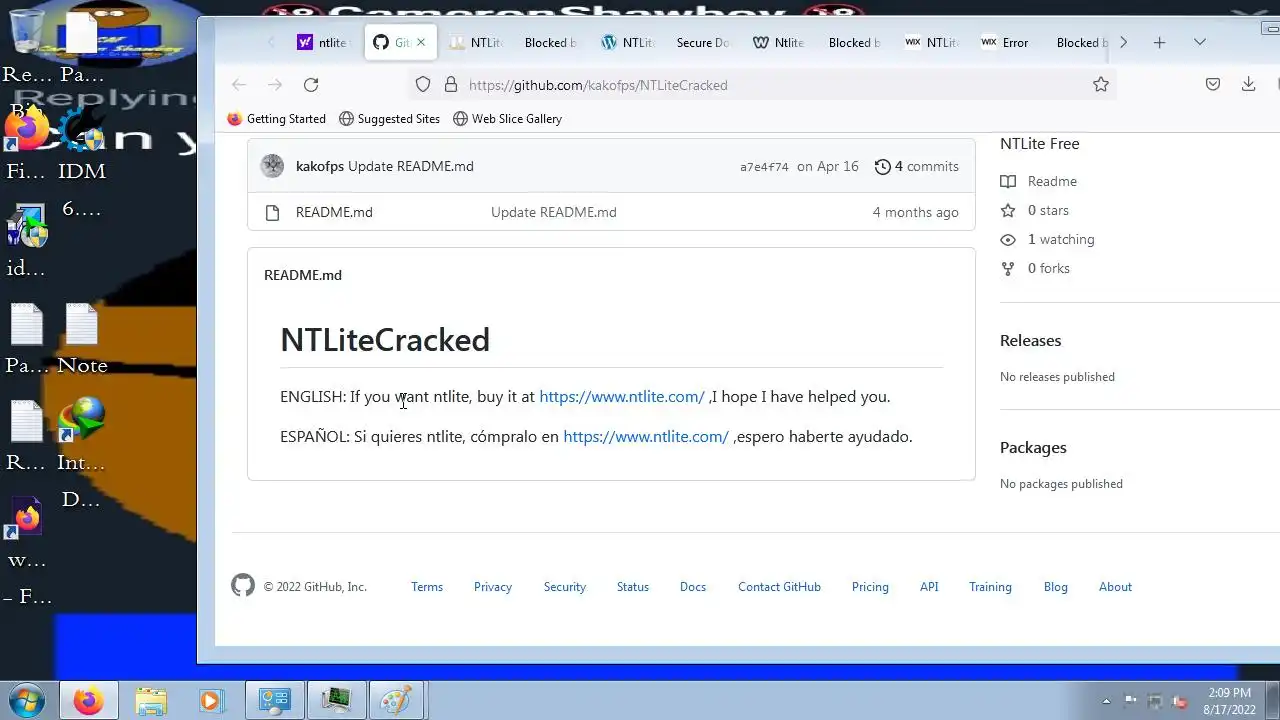Open the kakofps user avatar
Screen dimensions: 1280x720
tap(272, 166)
